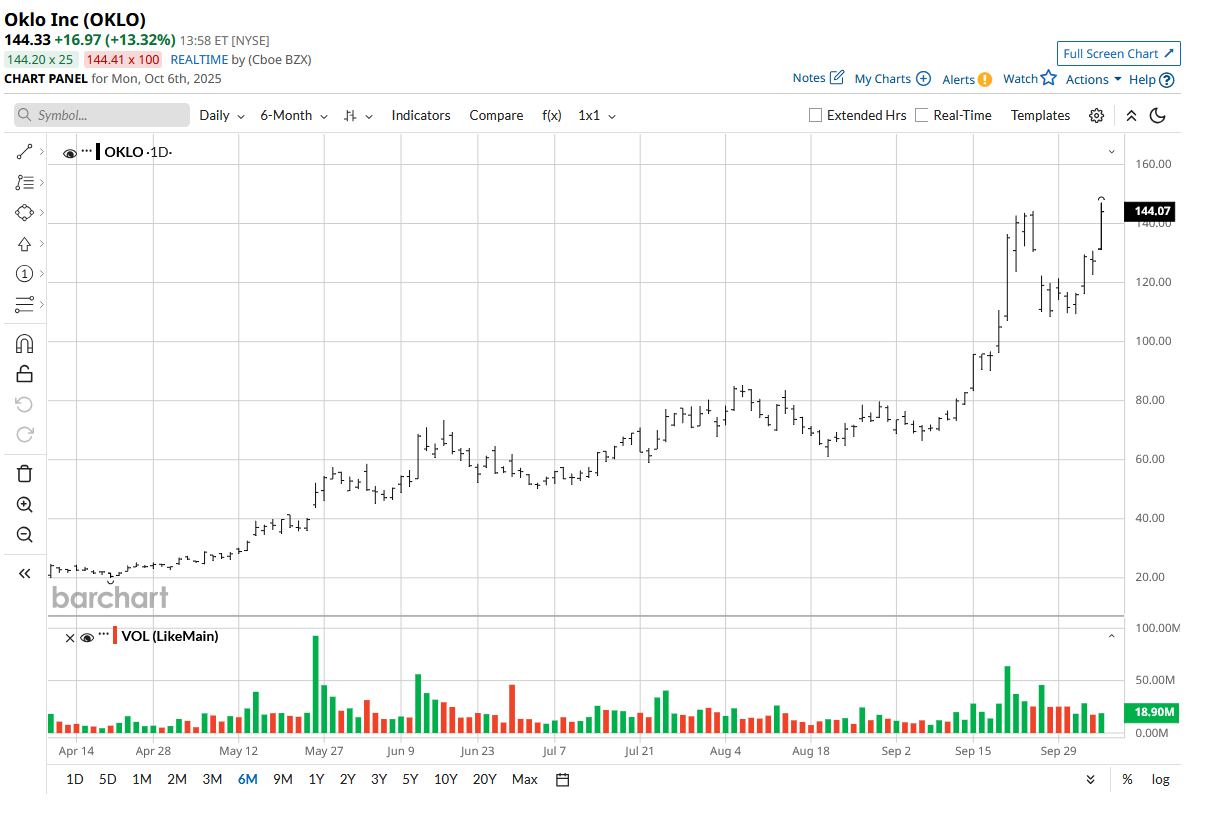Click the 144.07 current price label
The image size is (1211, 813).
click(1151, 212)
